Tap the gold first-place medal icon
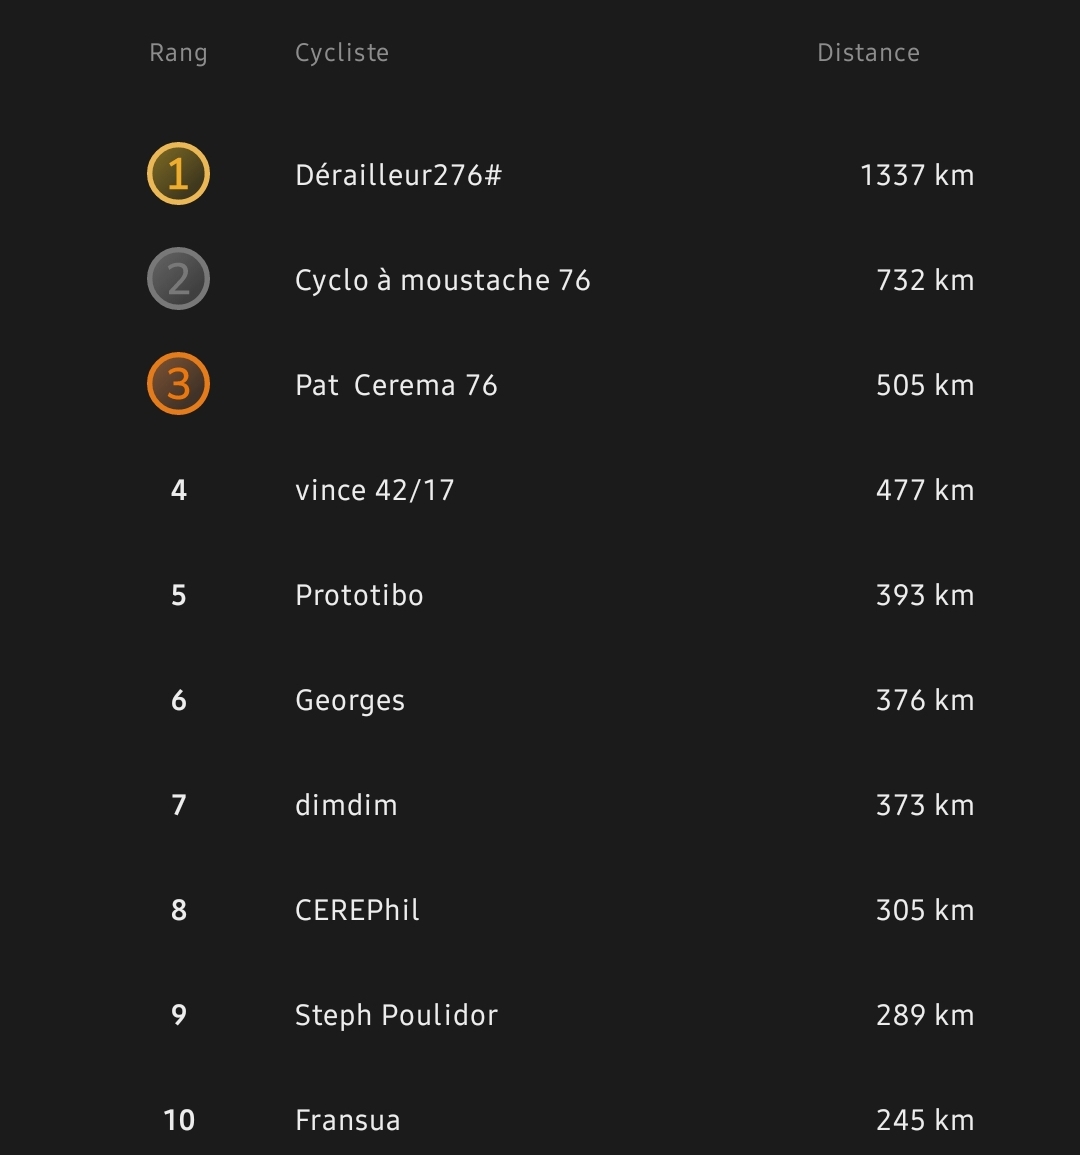 pos(178,174)
